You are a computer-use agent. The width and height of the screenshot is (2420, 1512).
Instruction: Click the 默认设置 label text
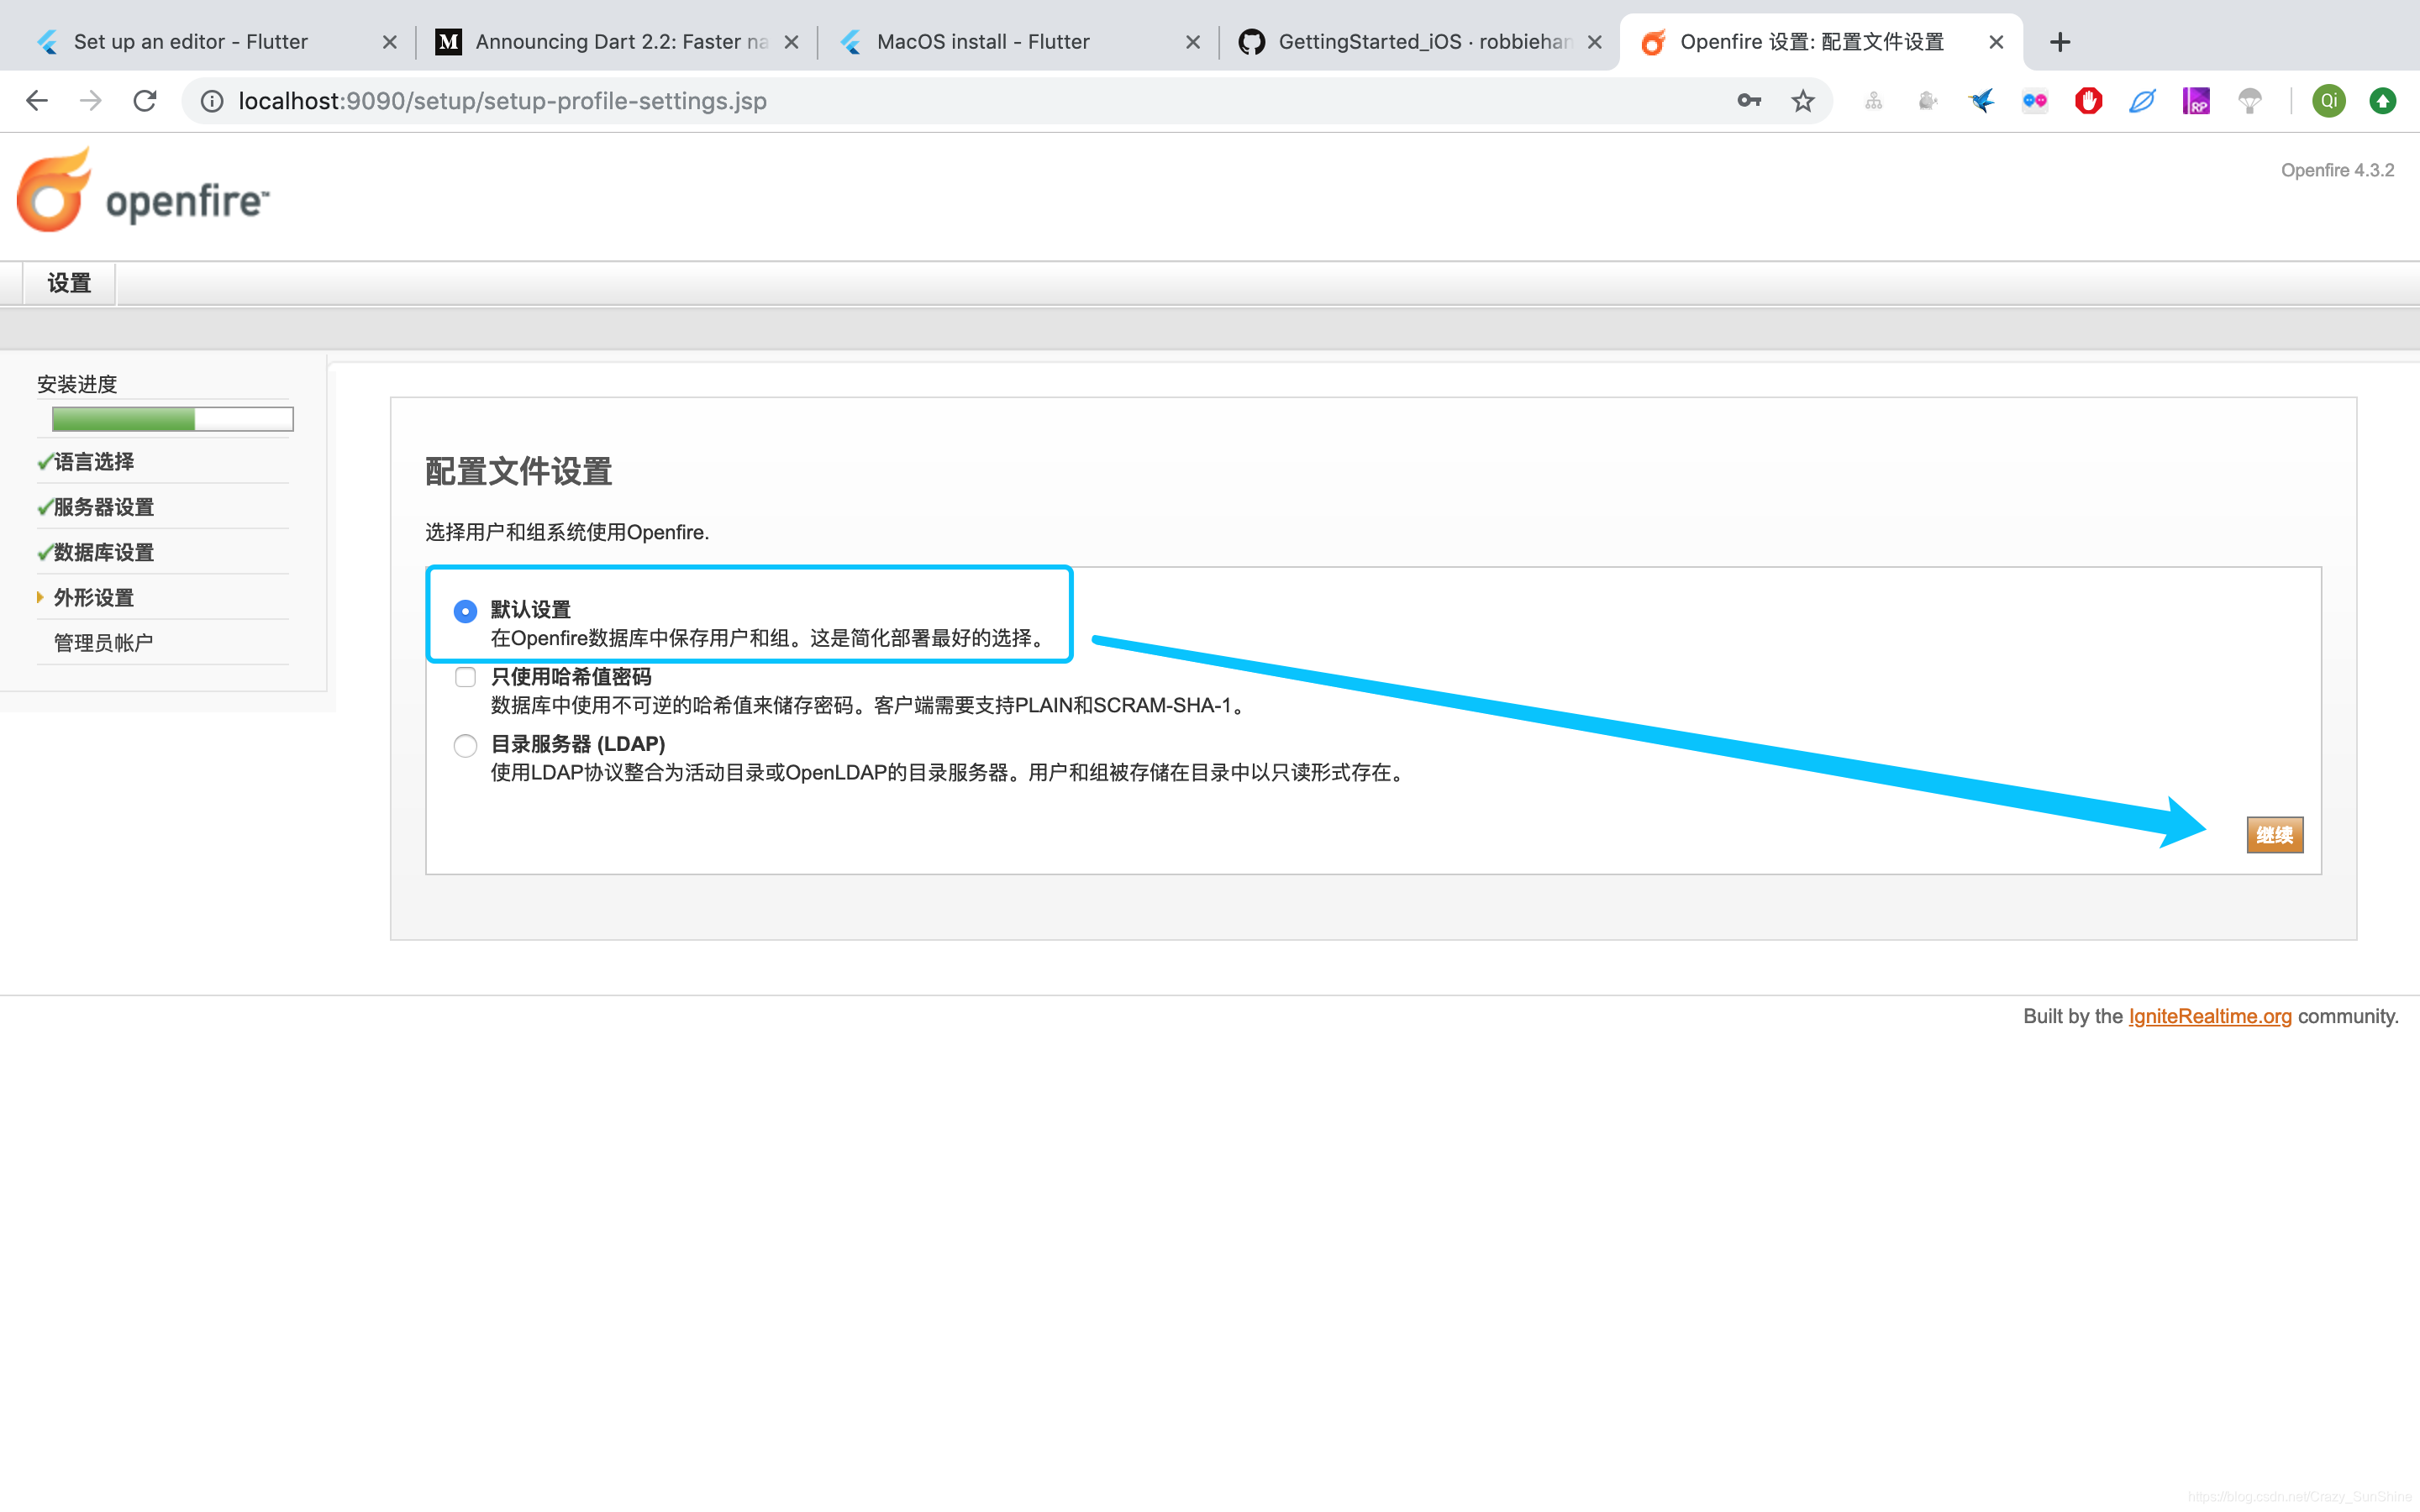(531, 610)
